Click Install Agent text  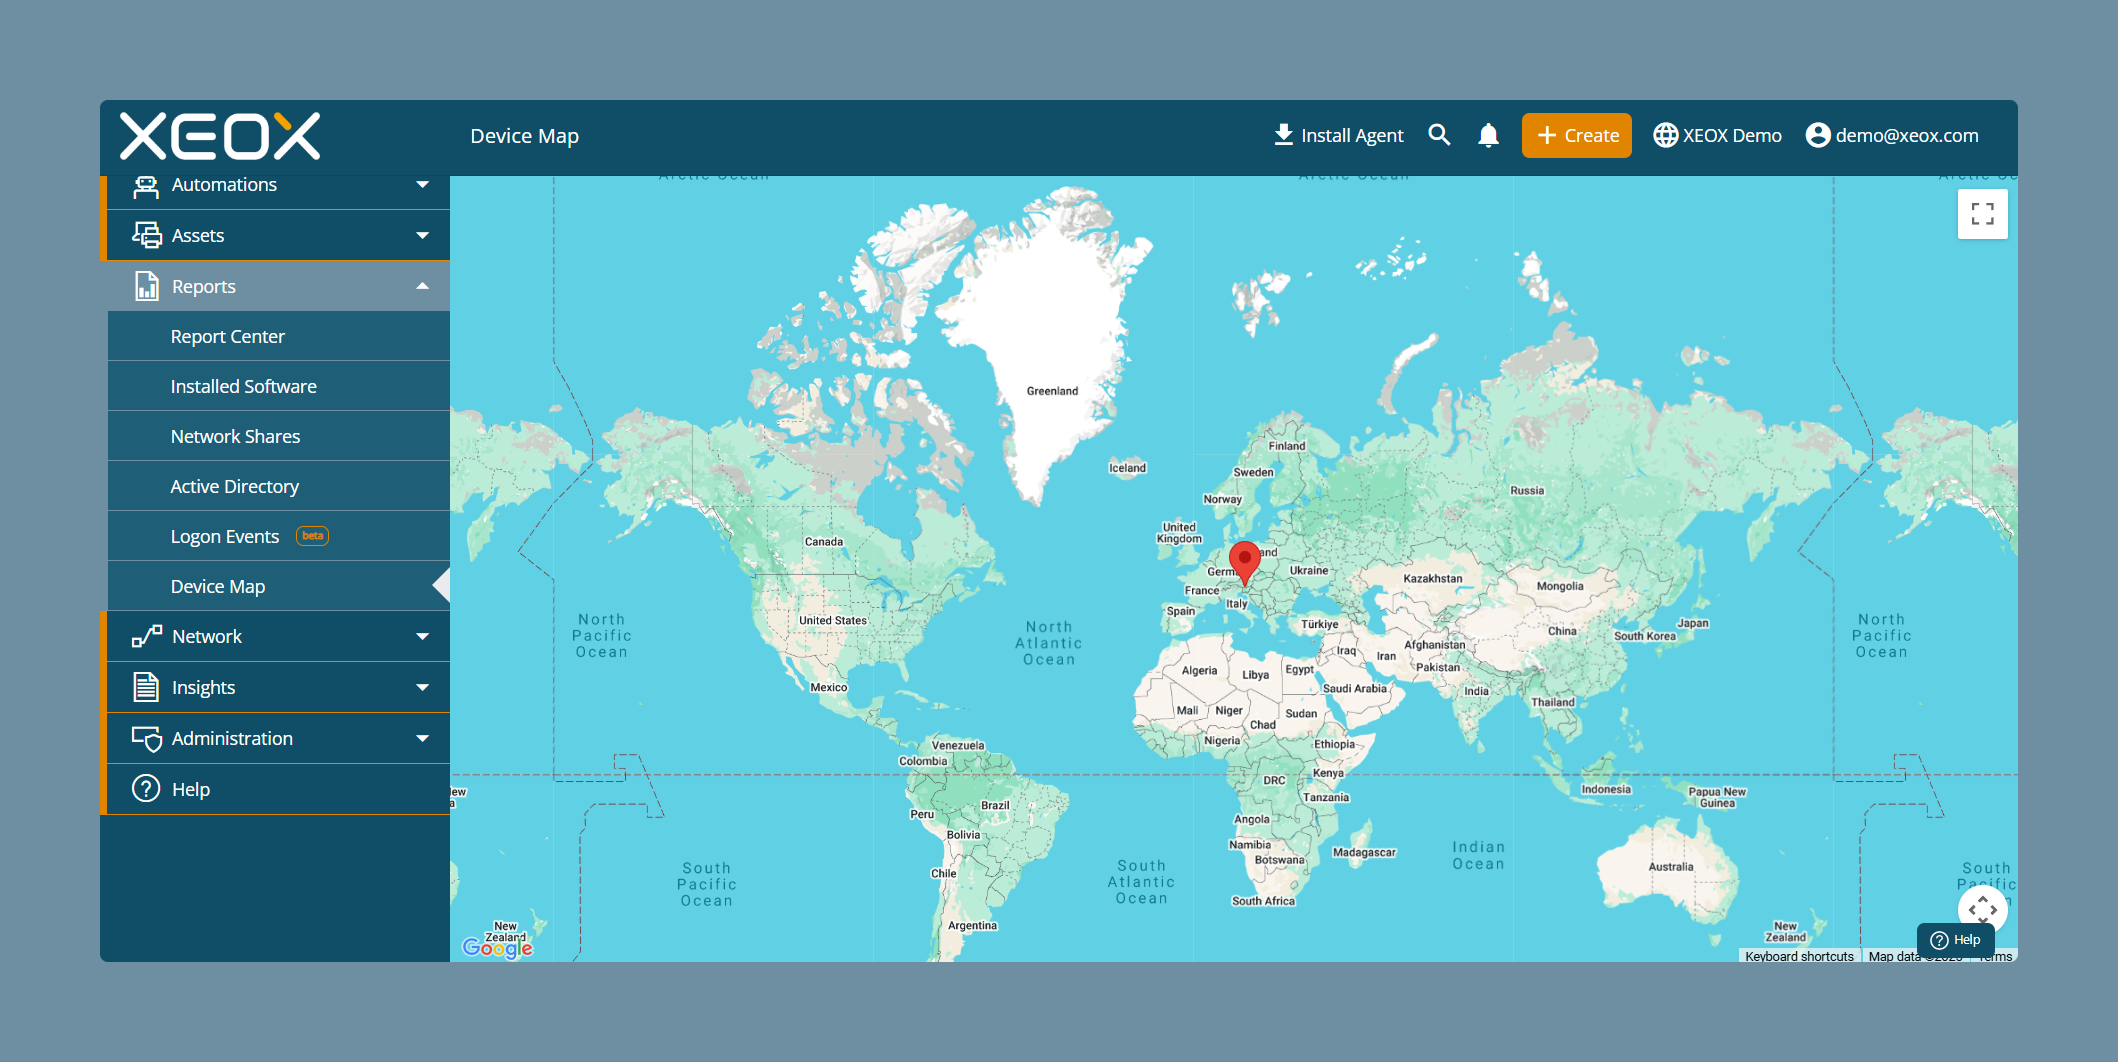point(1352,135)
